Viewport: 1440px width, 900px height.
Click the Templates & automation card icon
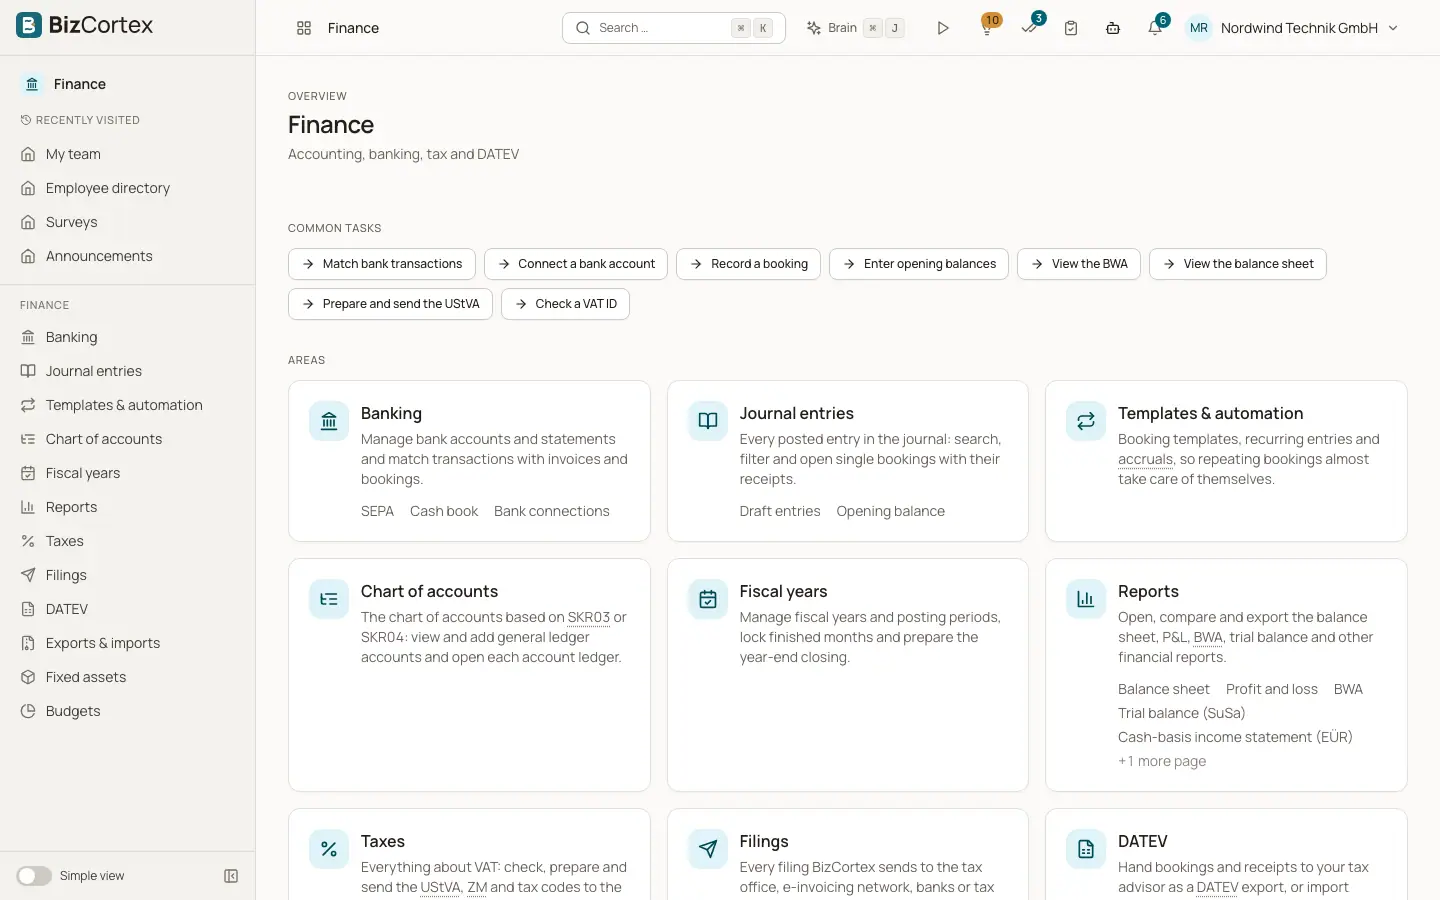click(x=1086, y=421)
